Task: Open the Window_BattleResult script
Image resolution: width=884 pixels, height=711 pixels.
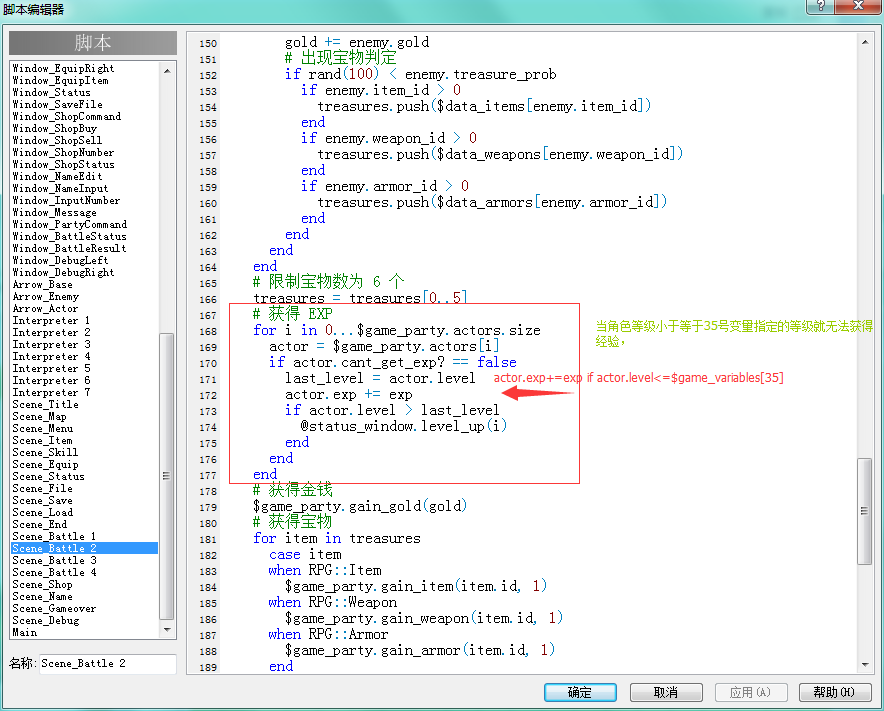Action: click(x=69, y=248)
